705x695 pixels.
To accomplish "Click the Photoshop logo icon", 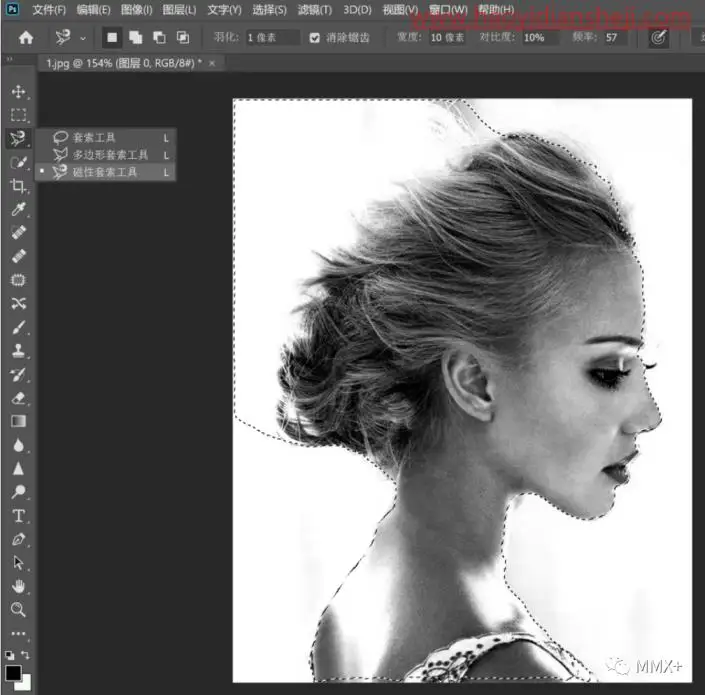I will pyautogui.click(x=12, y=9).
